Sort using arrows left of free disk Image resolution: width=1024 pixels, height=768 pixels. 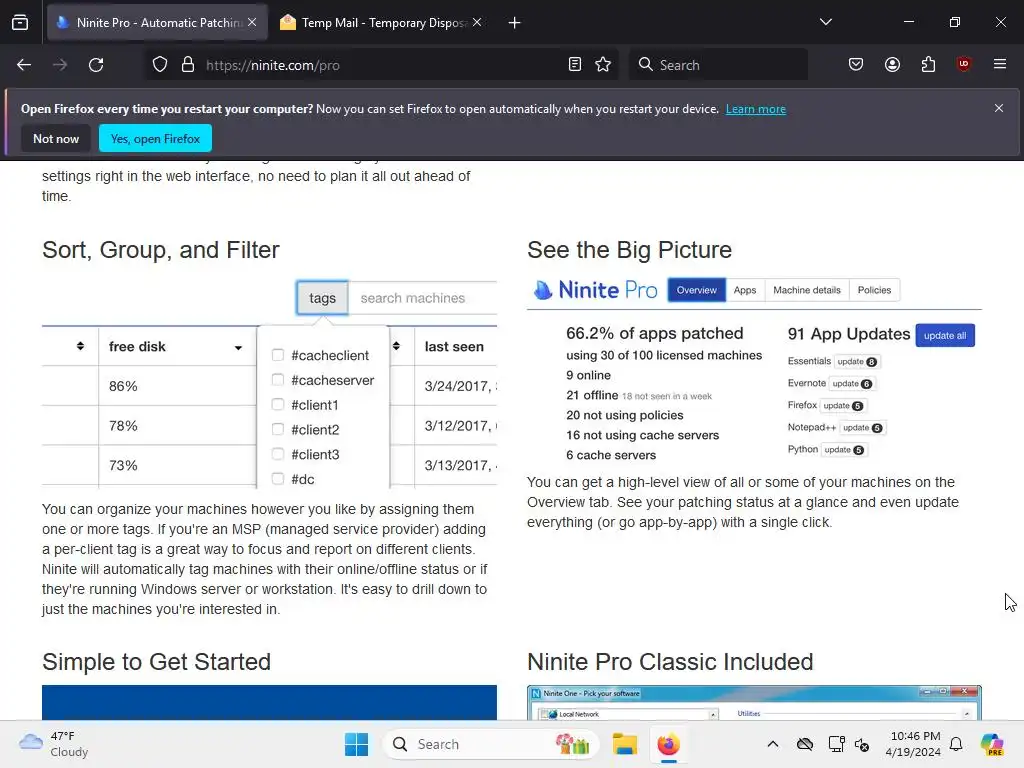[80, 346]
